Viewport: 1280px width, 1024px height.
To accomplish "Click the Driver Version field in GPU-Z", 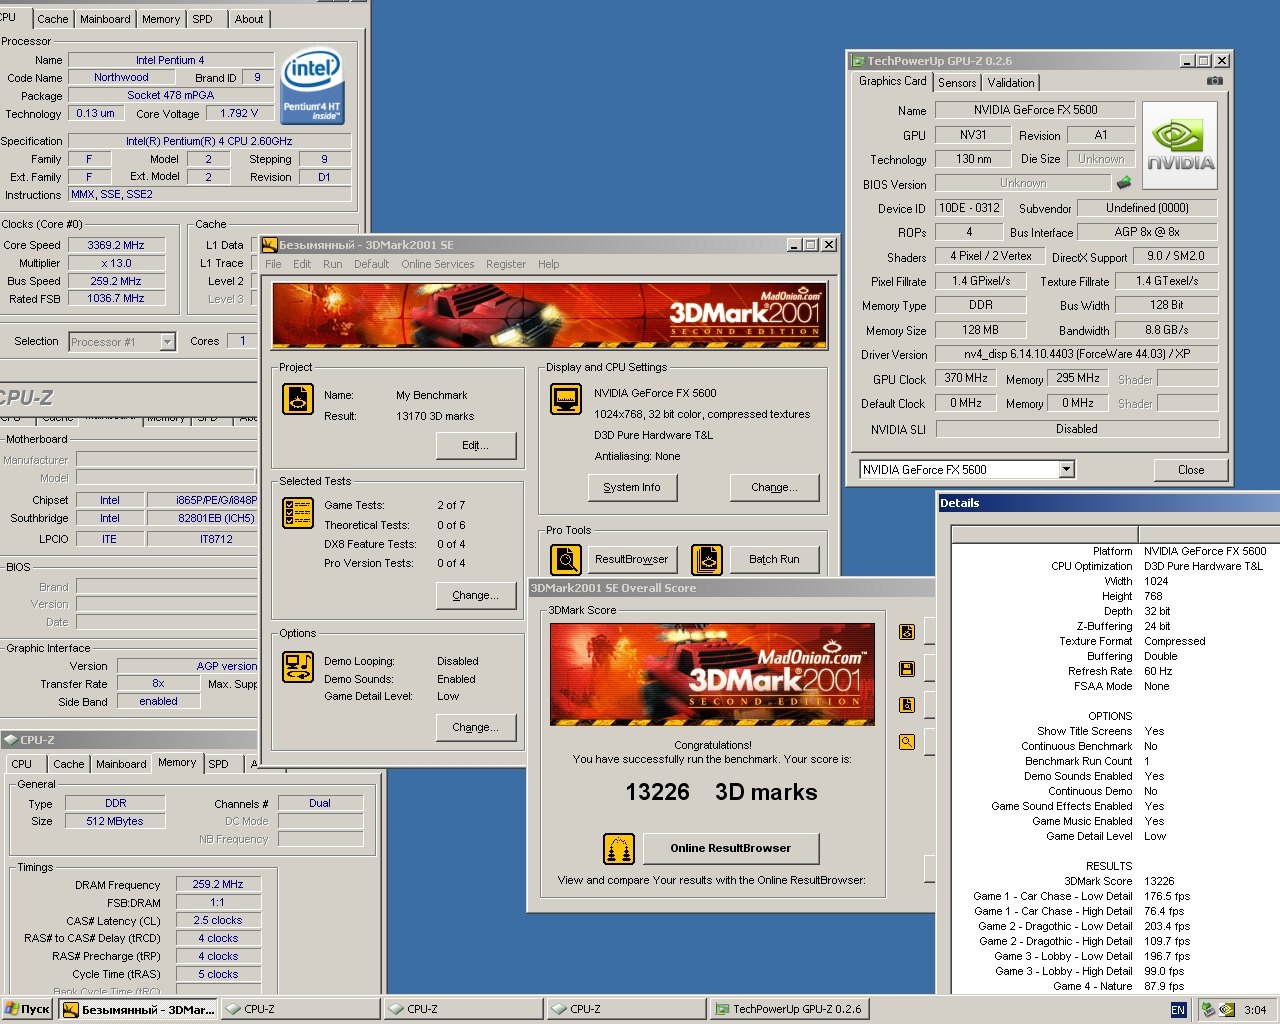I will [1077, 354].
